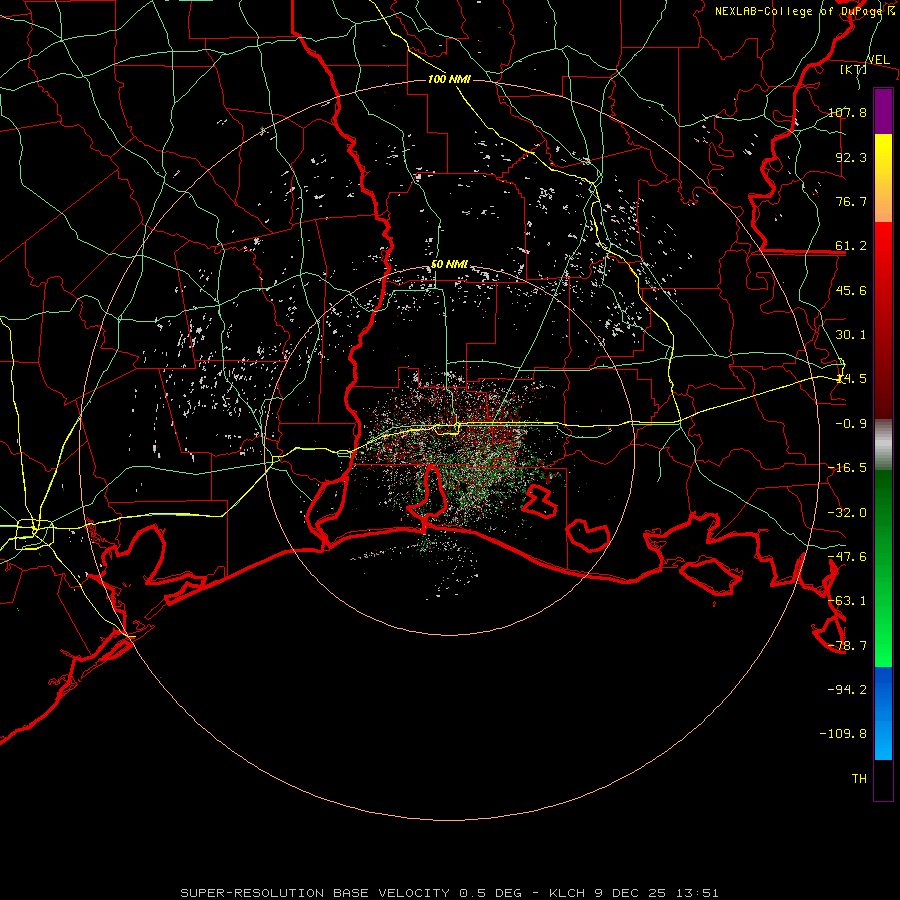Select the 107.8 velocity scale value
900x900 pixels.
pos(847,112)
